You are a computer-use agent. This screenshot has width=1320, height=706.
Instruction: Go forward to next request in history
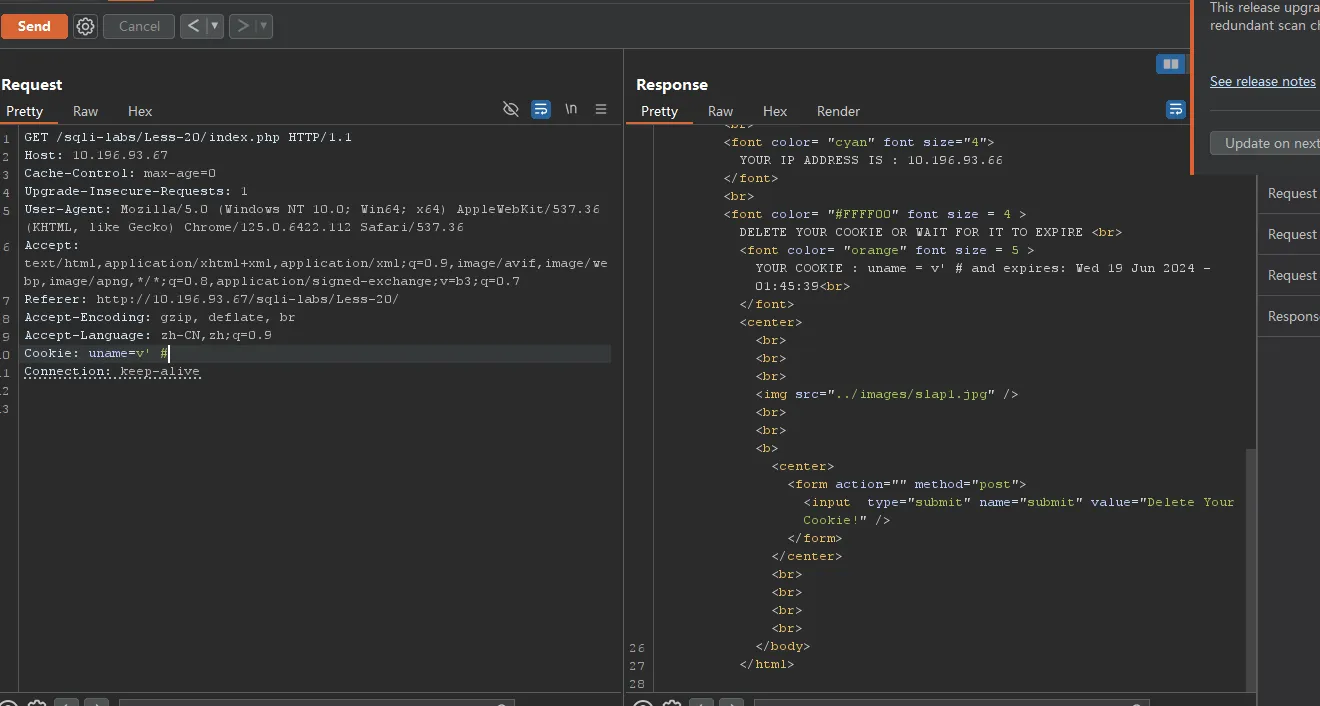(242, 27)
